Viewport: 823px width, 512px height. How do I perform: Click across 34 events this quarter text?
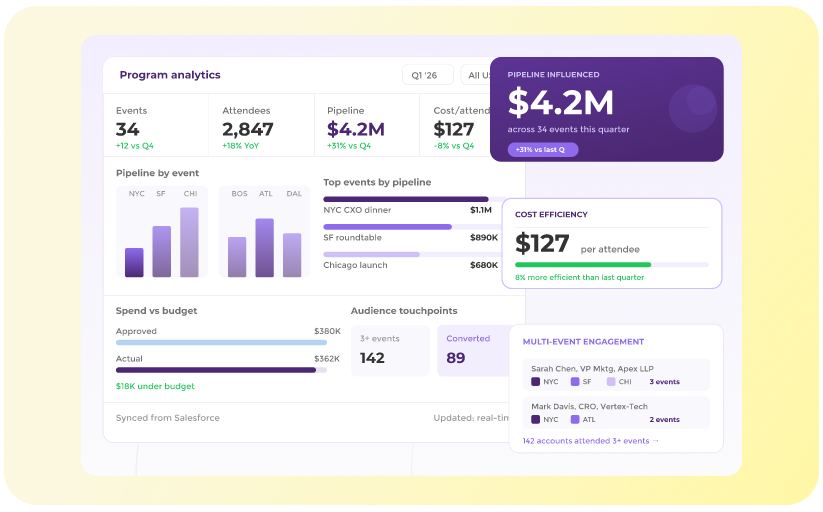pos(568,129)
